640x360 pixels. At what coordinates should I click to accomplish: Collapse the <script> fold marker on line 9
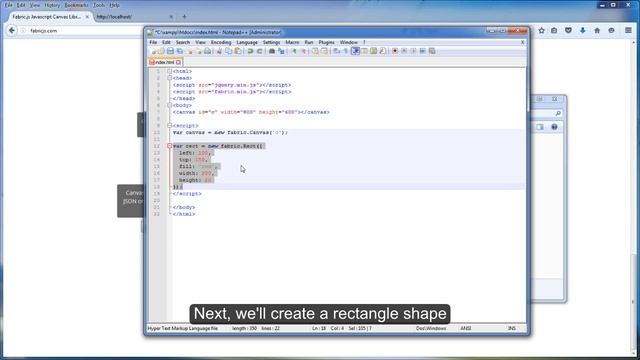point(169,125)
